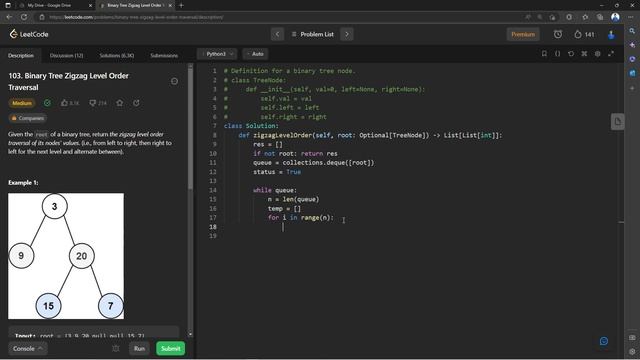Click the Edge sidebar settings gear
The height and width of the screenshot is (360, 640).
632,351
